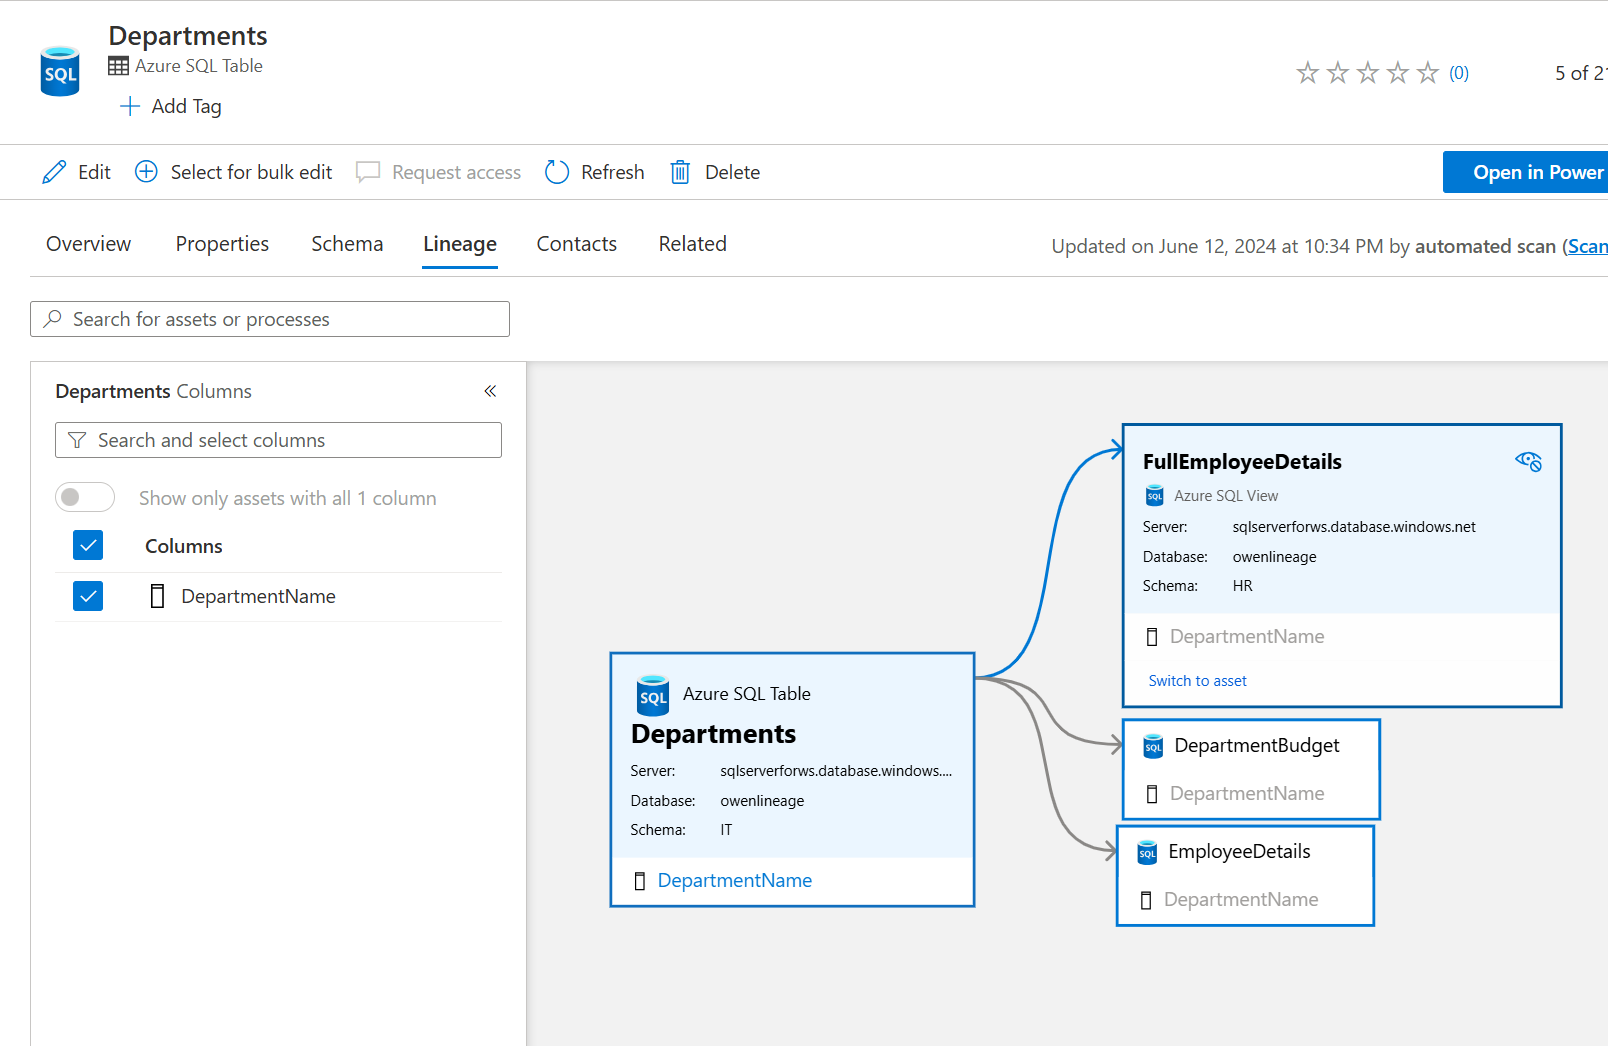Uncheck the DepartmentName column checkbox
This screenshot has height=1046, width=1608.
(x=88, y=596)
